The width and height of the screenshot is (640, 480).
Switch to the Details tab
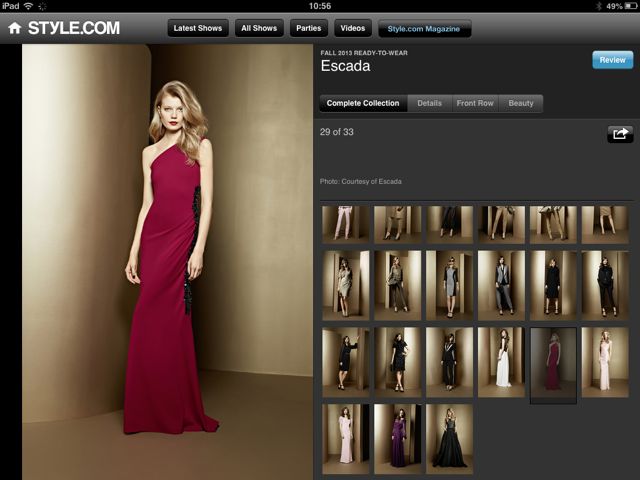tap(430, 103)
